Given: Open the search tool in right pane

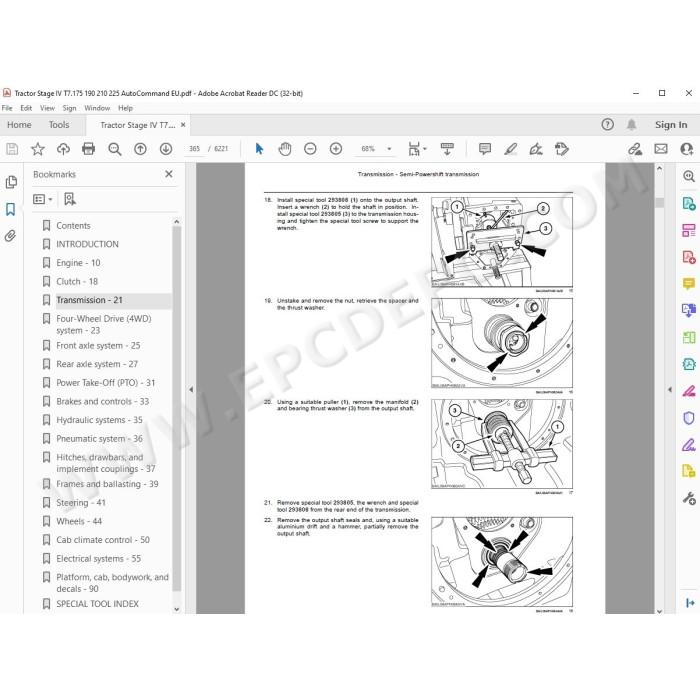Looking at the screenshot, I should pos(688,177).
